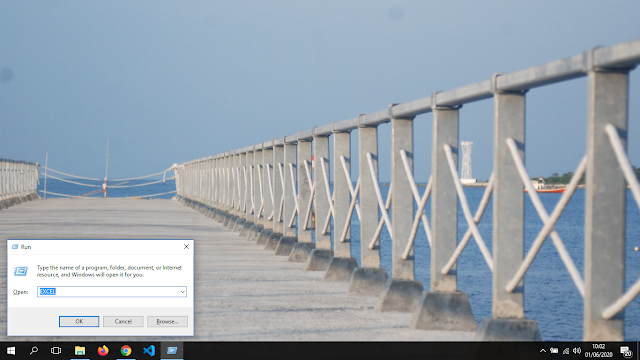This screenshot has width=640, height=360.
Task: Open Visual Studio Code from the taskbar
Action: [149, 351]
